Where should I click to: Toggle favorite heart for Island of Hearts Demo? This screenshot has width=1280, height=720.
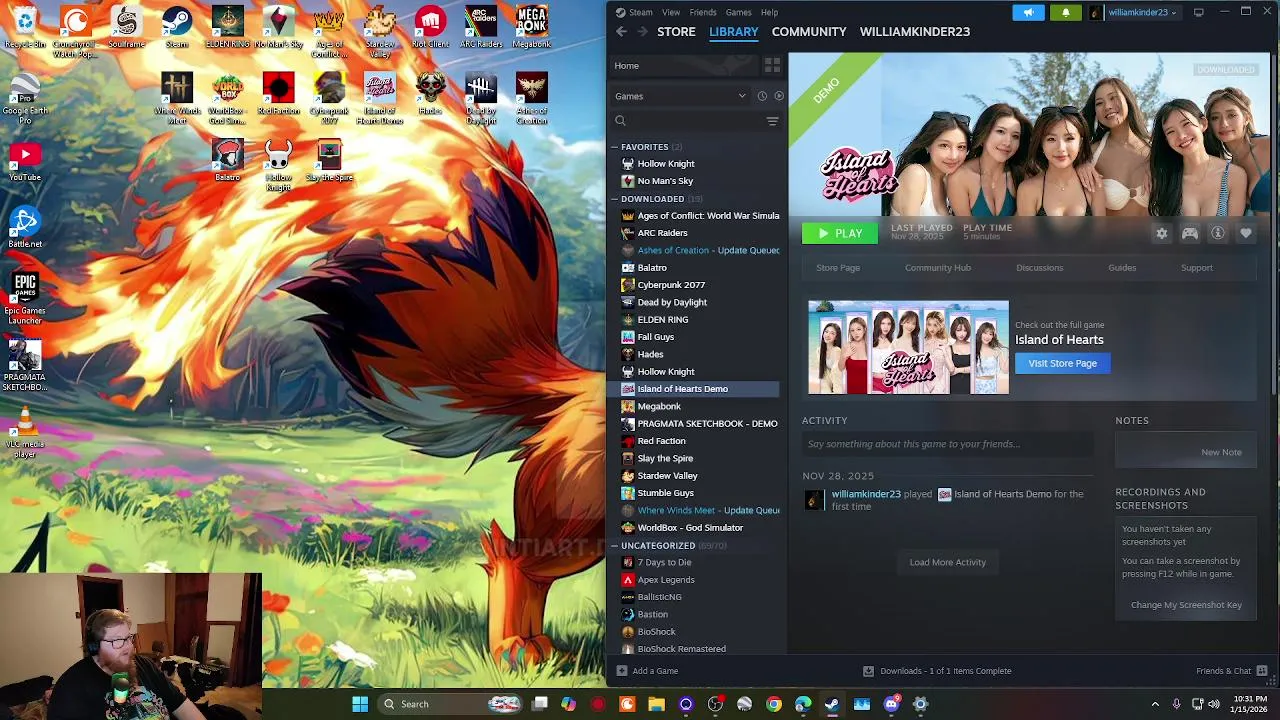click(x=1246, y=233)
